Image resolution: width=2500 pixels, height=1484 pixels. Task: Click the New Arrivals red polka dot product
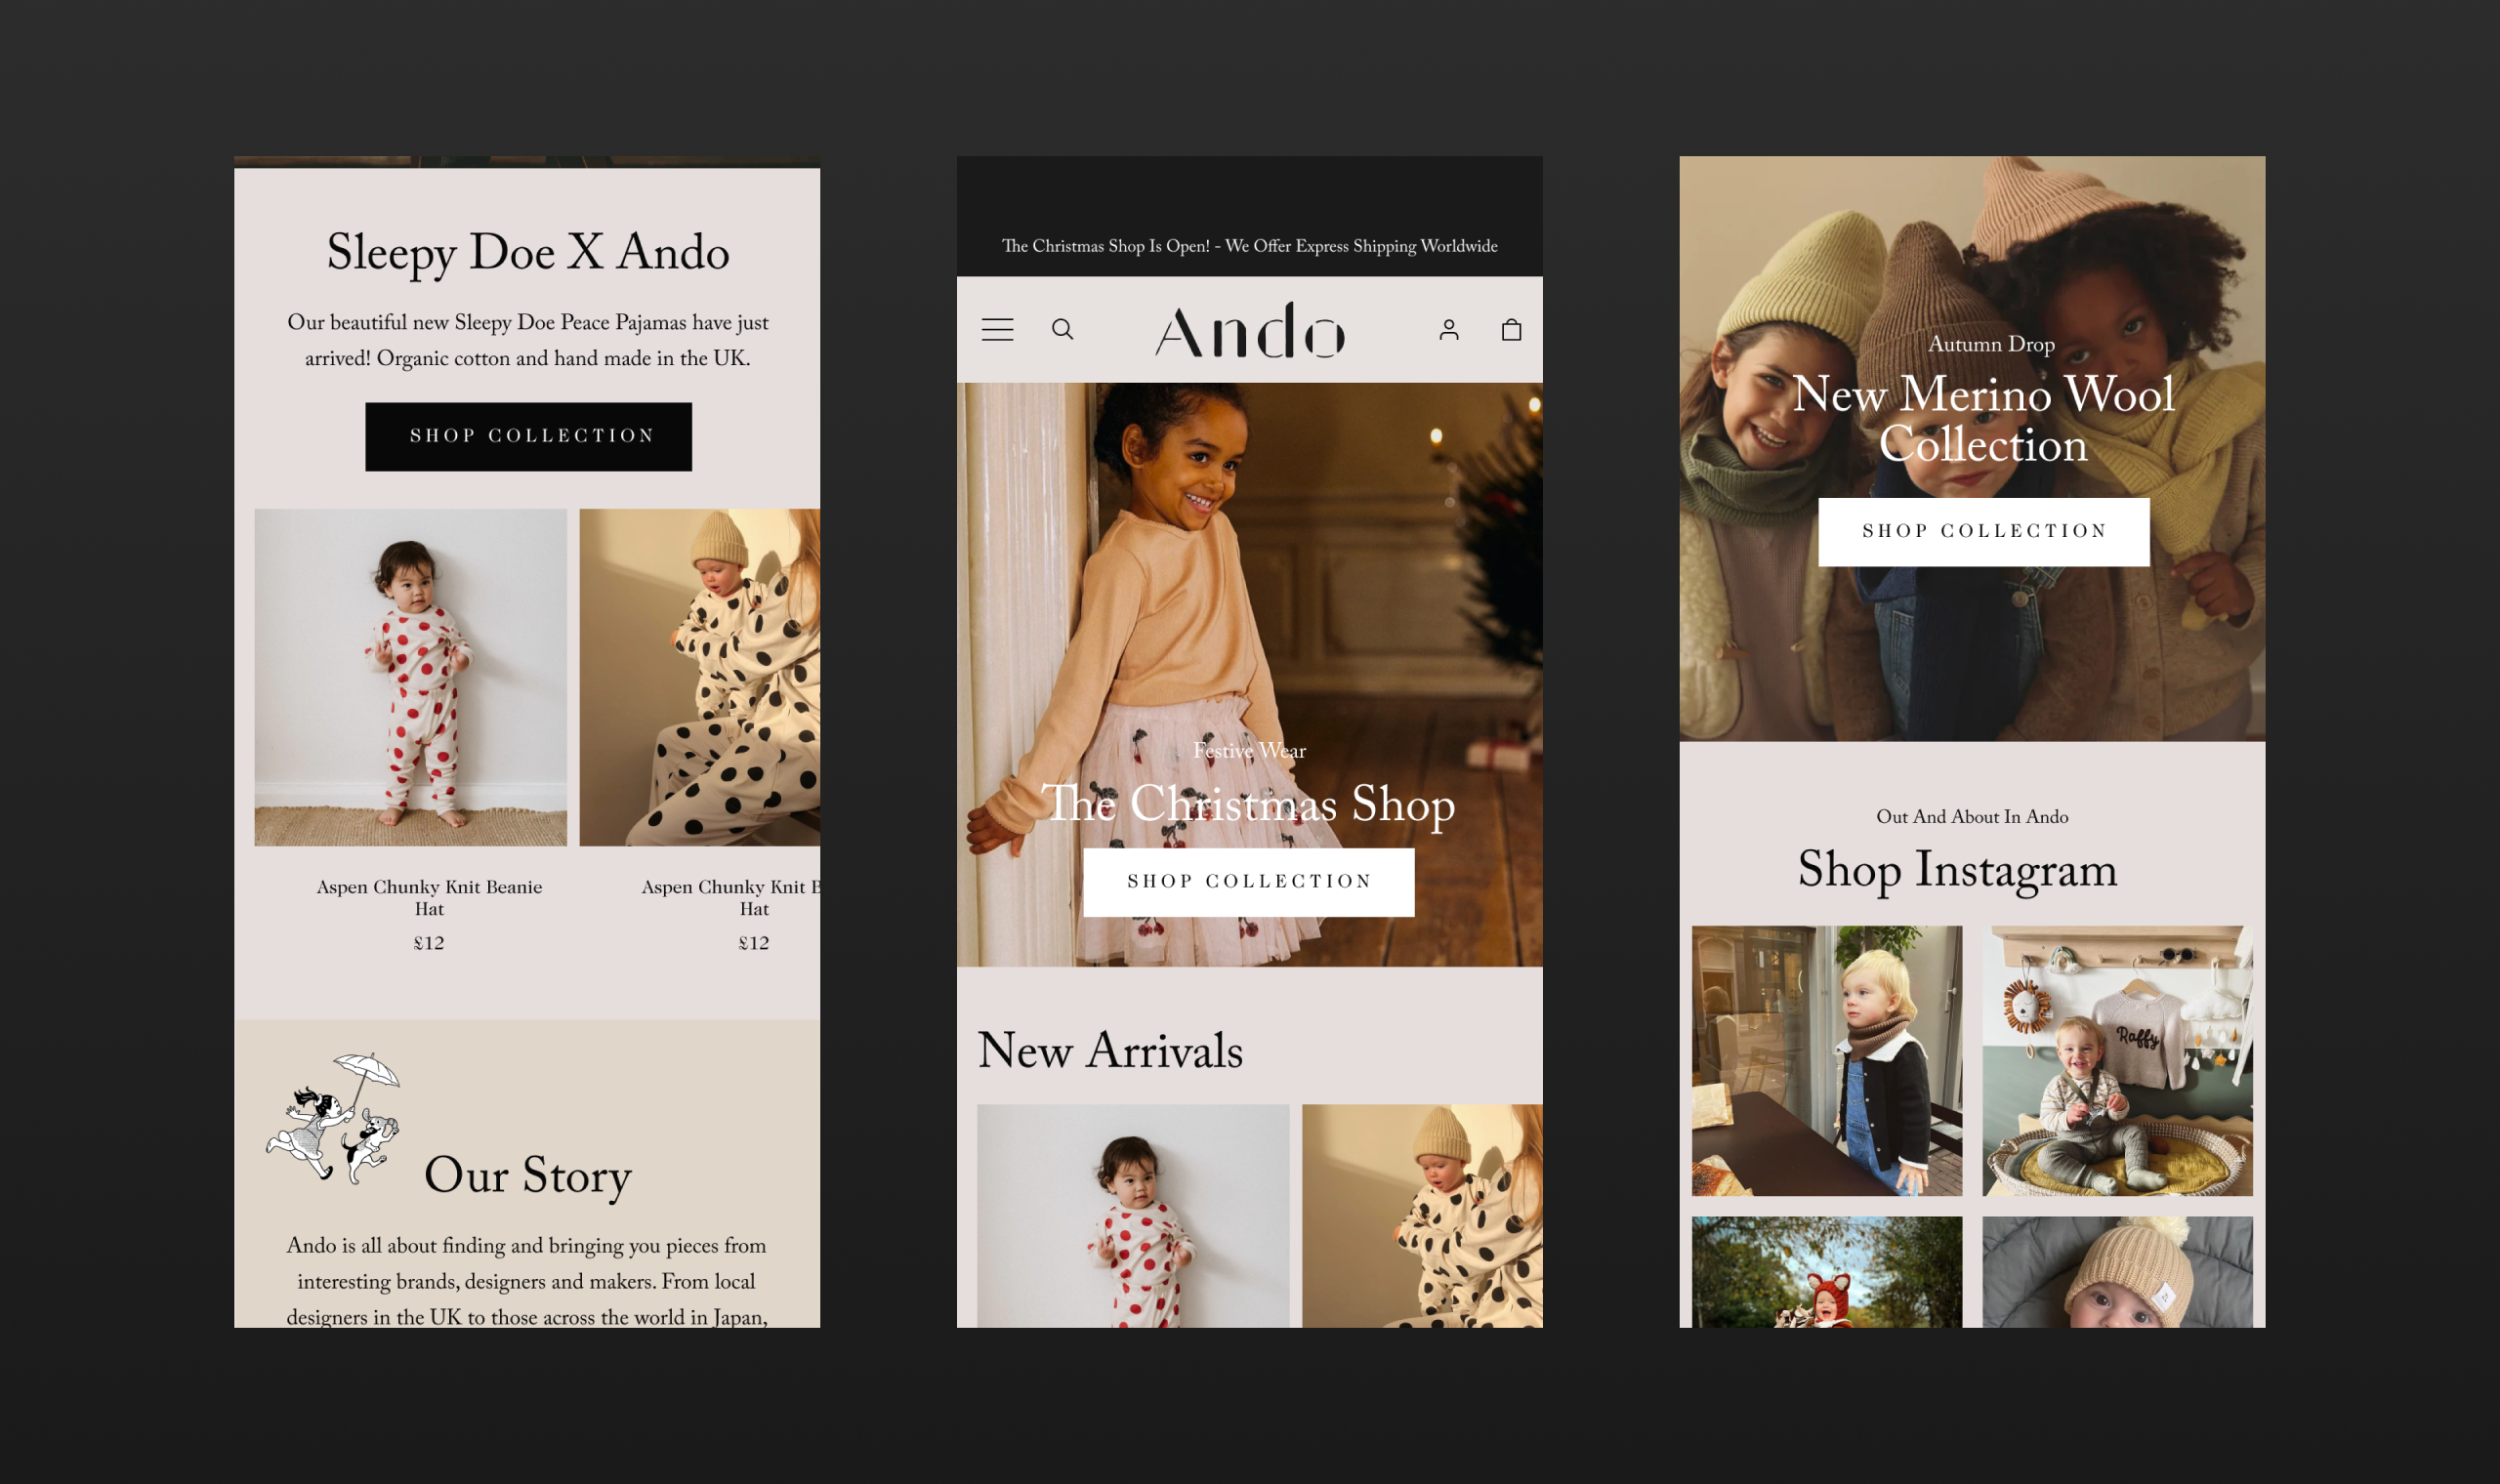pos(1132,1215)
